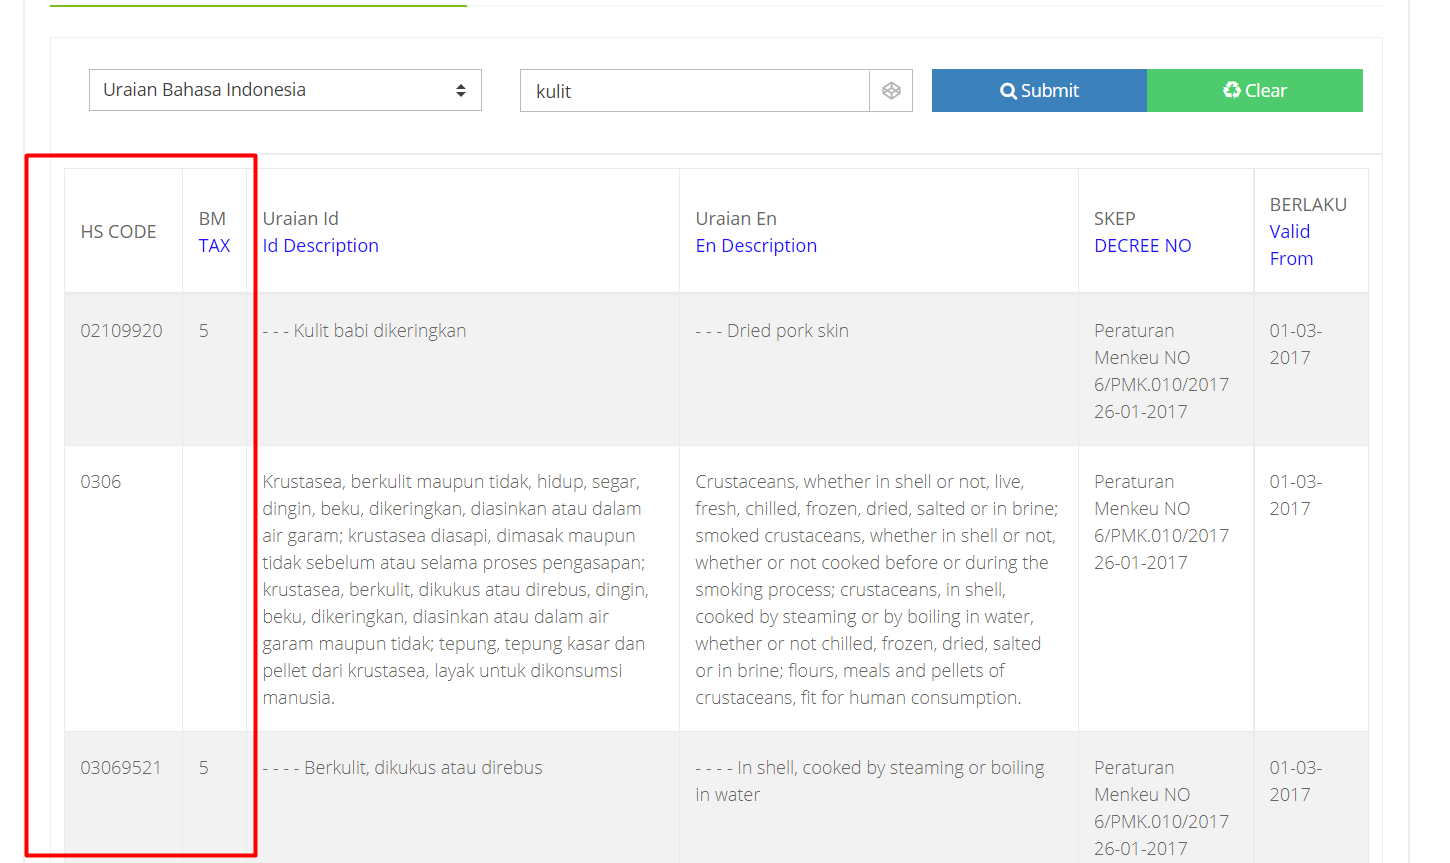This screenshot has width=1450, height=863.
Task: Click the Crustaceans English description cell
Action: [x=877, y=589]
